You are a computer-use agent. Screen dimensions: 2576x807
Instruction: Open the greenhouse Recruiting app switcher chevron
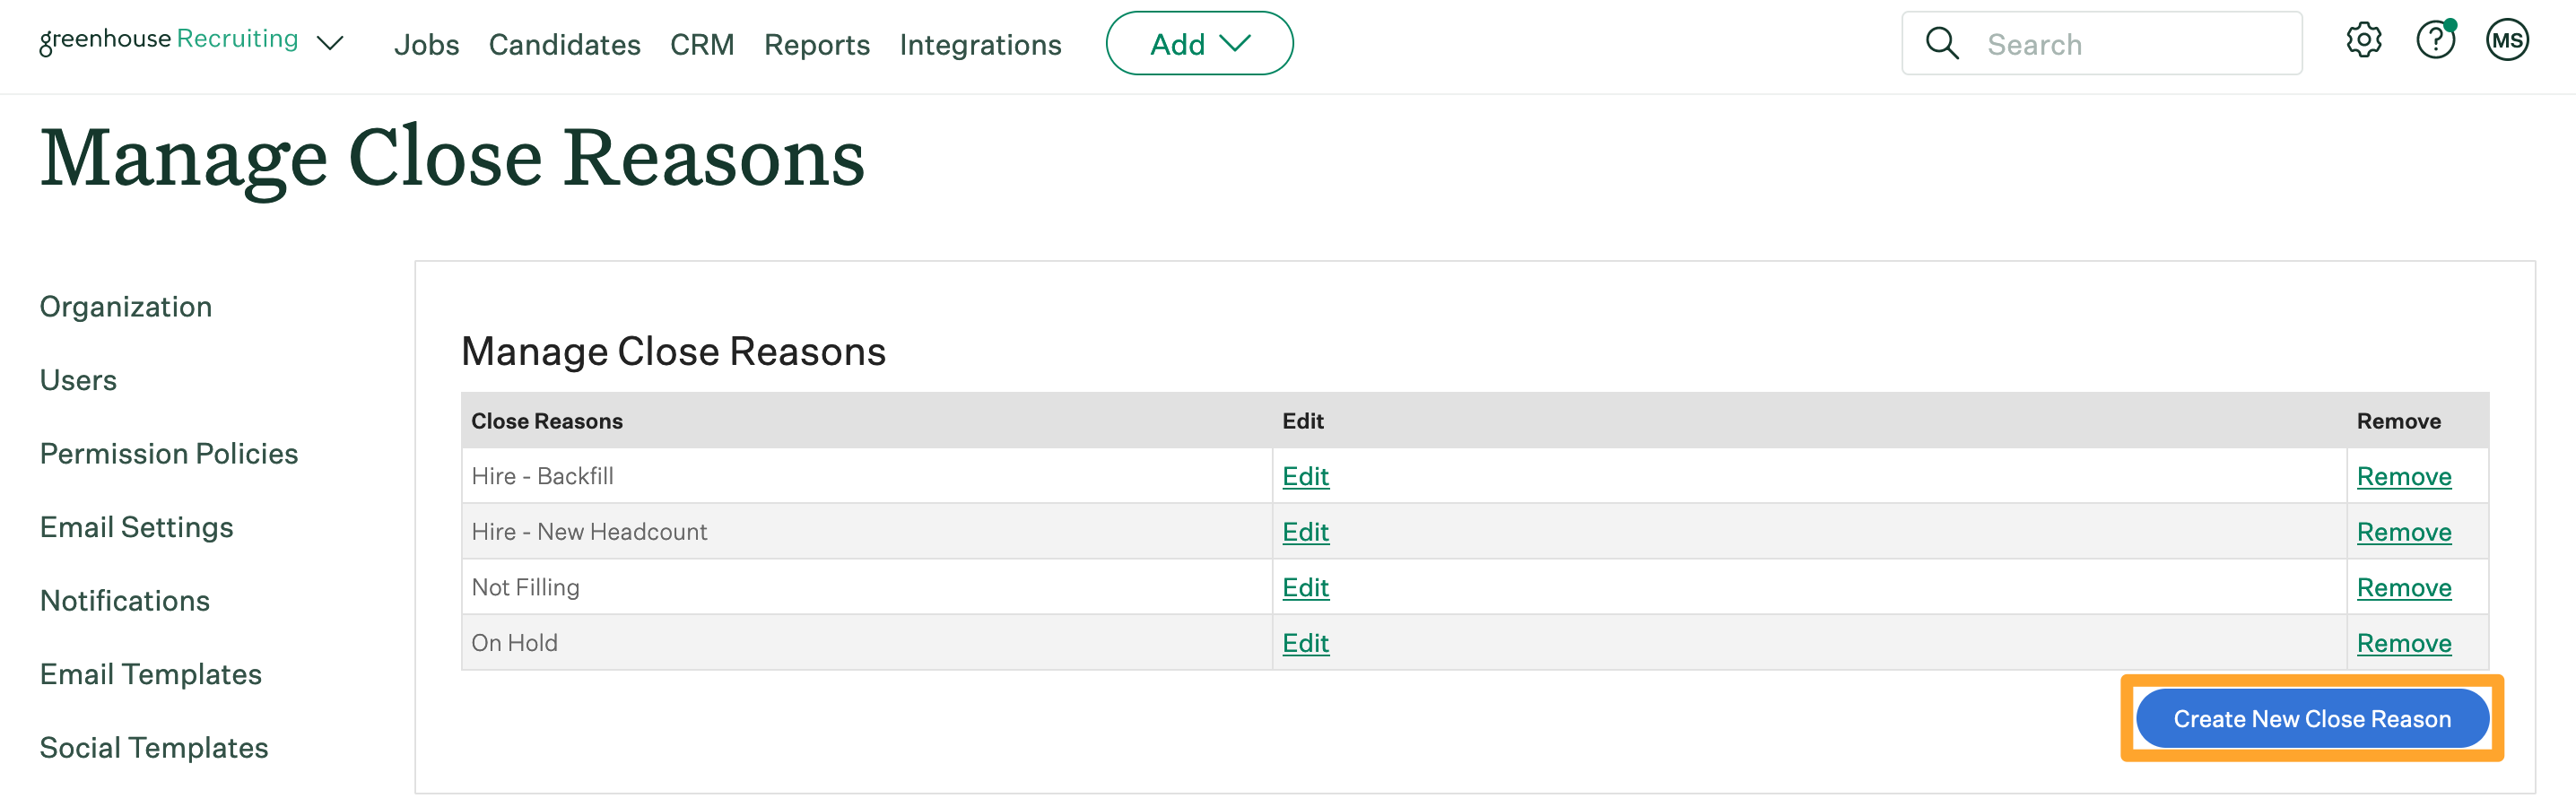(330, 43)
